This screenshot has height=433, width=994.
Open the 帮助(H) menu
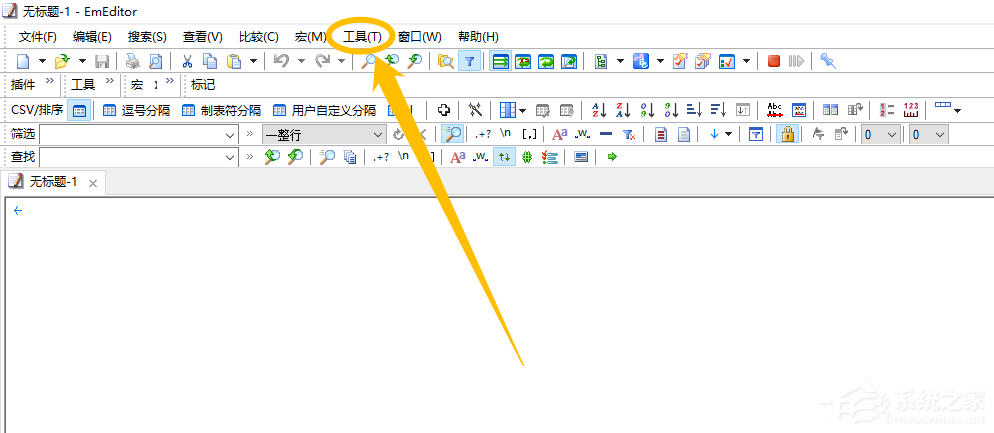click(x=478, y=37)
